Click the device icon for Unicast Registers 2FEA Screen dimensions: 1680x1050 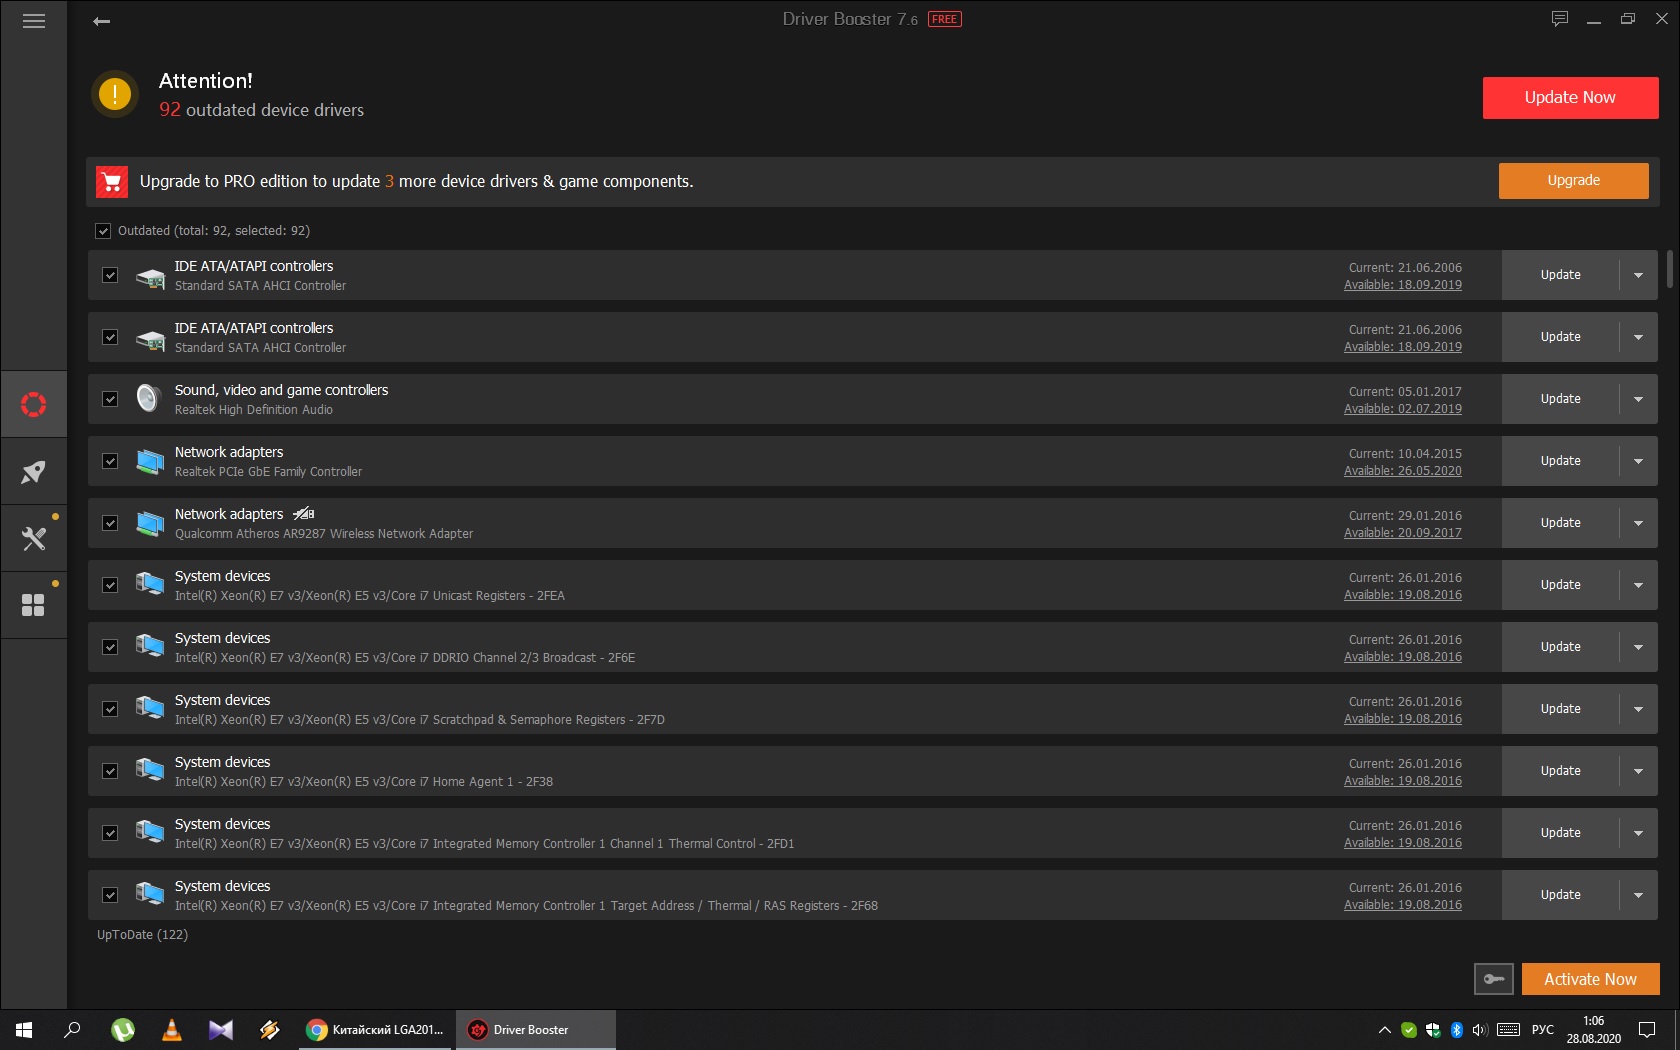[x=150, y=585]
